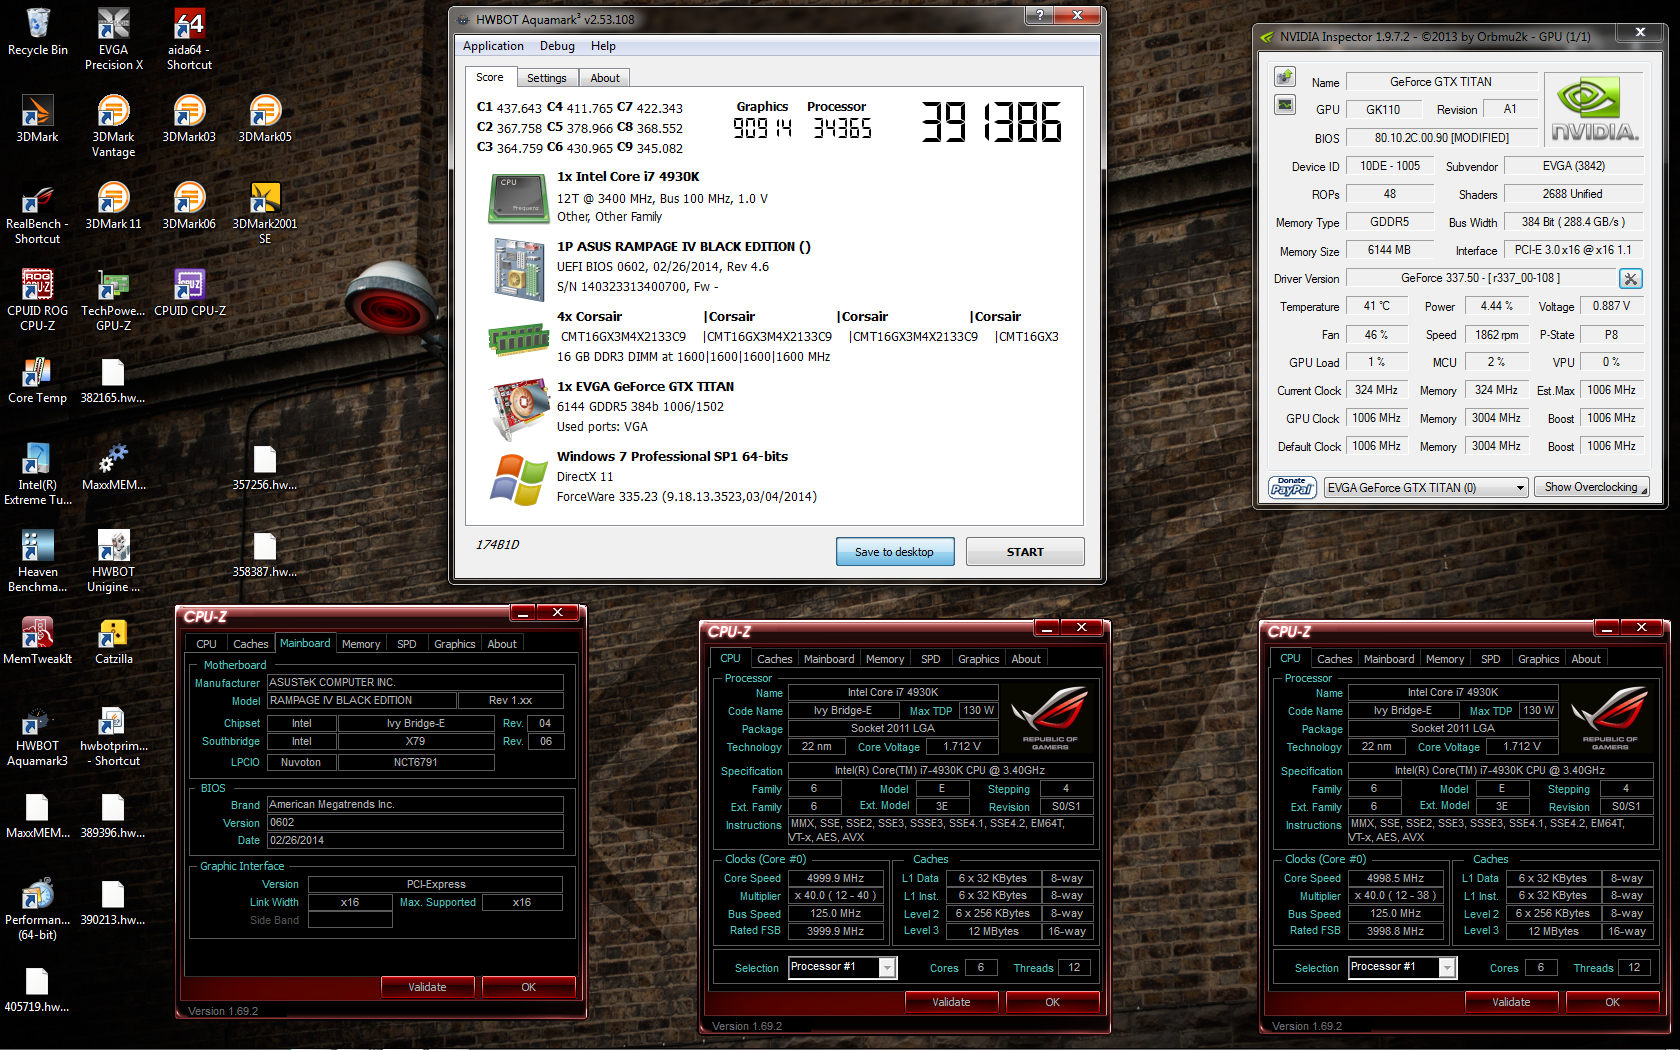Click BIOS Version field 0602 in CPU-Z
Screen dimensions: 1680x1050
click(415, 823)
